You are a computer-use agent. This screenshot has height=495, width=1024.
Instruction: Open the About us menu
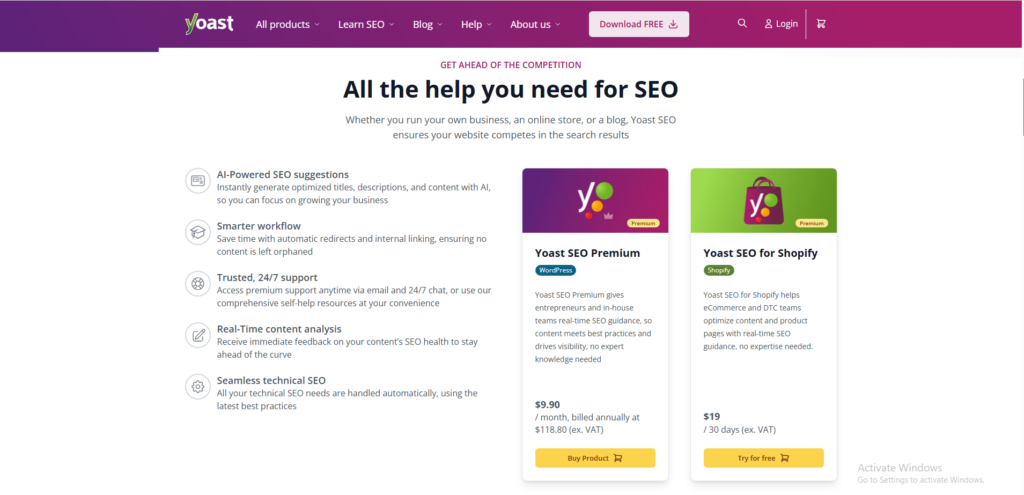[535, 24]
